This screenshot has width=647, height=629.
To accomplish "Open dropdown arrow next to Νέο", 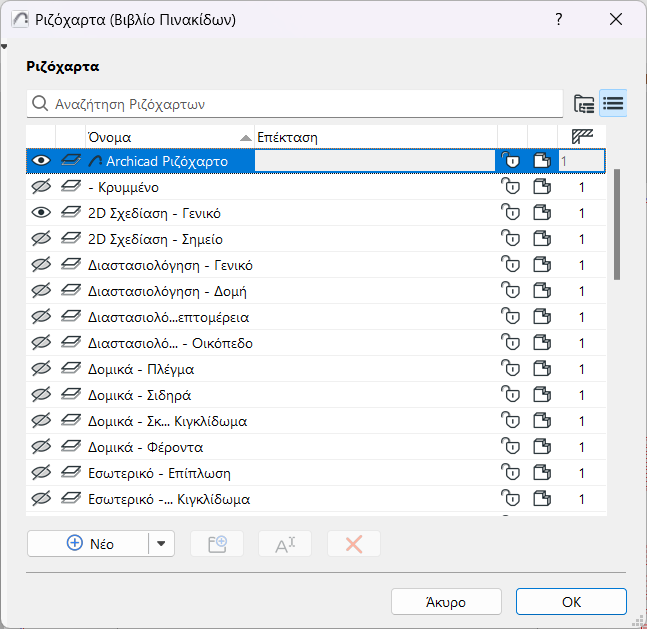I will pyautogui.click(x=160, y=544).
